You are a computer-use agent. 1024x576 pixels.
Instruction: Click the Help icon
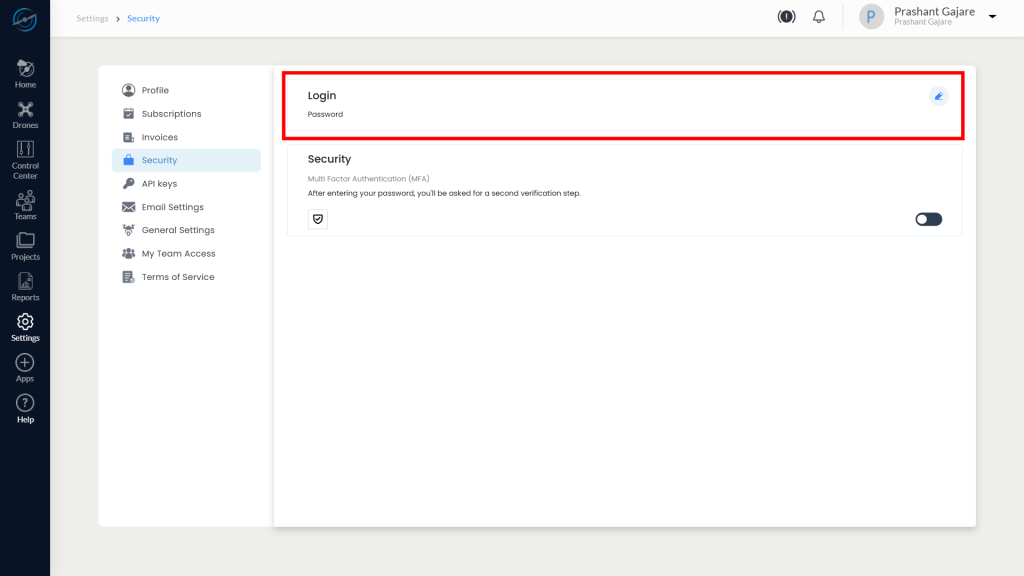tap(24, 405)
